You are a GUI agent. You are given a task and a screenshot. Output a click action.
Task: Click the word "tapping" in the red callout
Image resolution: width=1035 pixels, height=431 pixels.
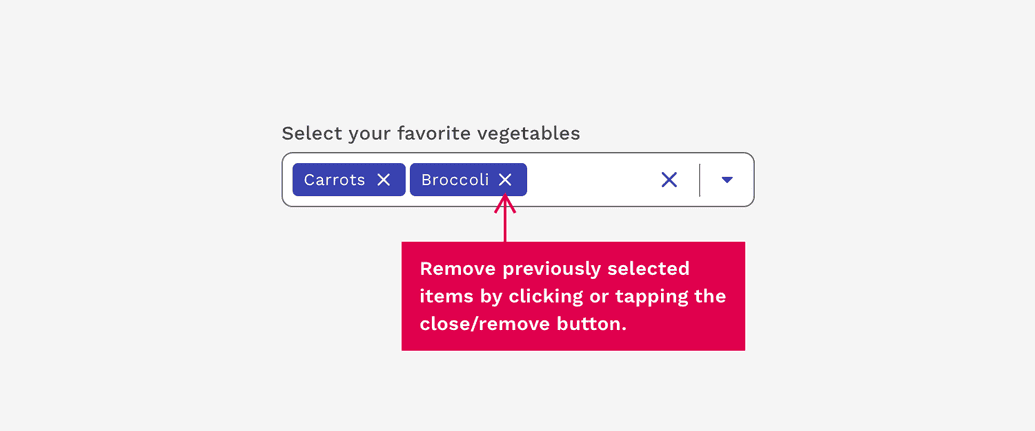652,297
